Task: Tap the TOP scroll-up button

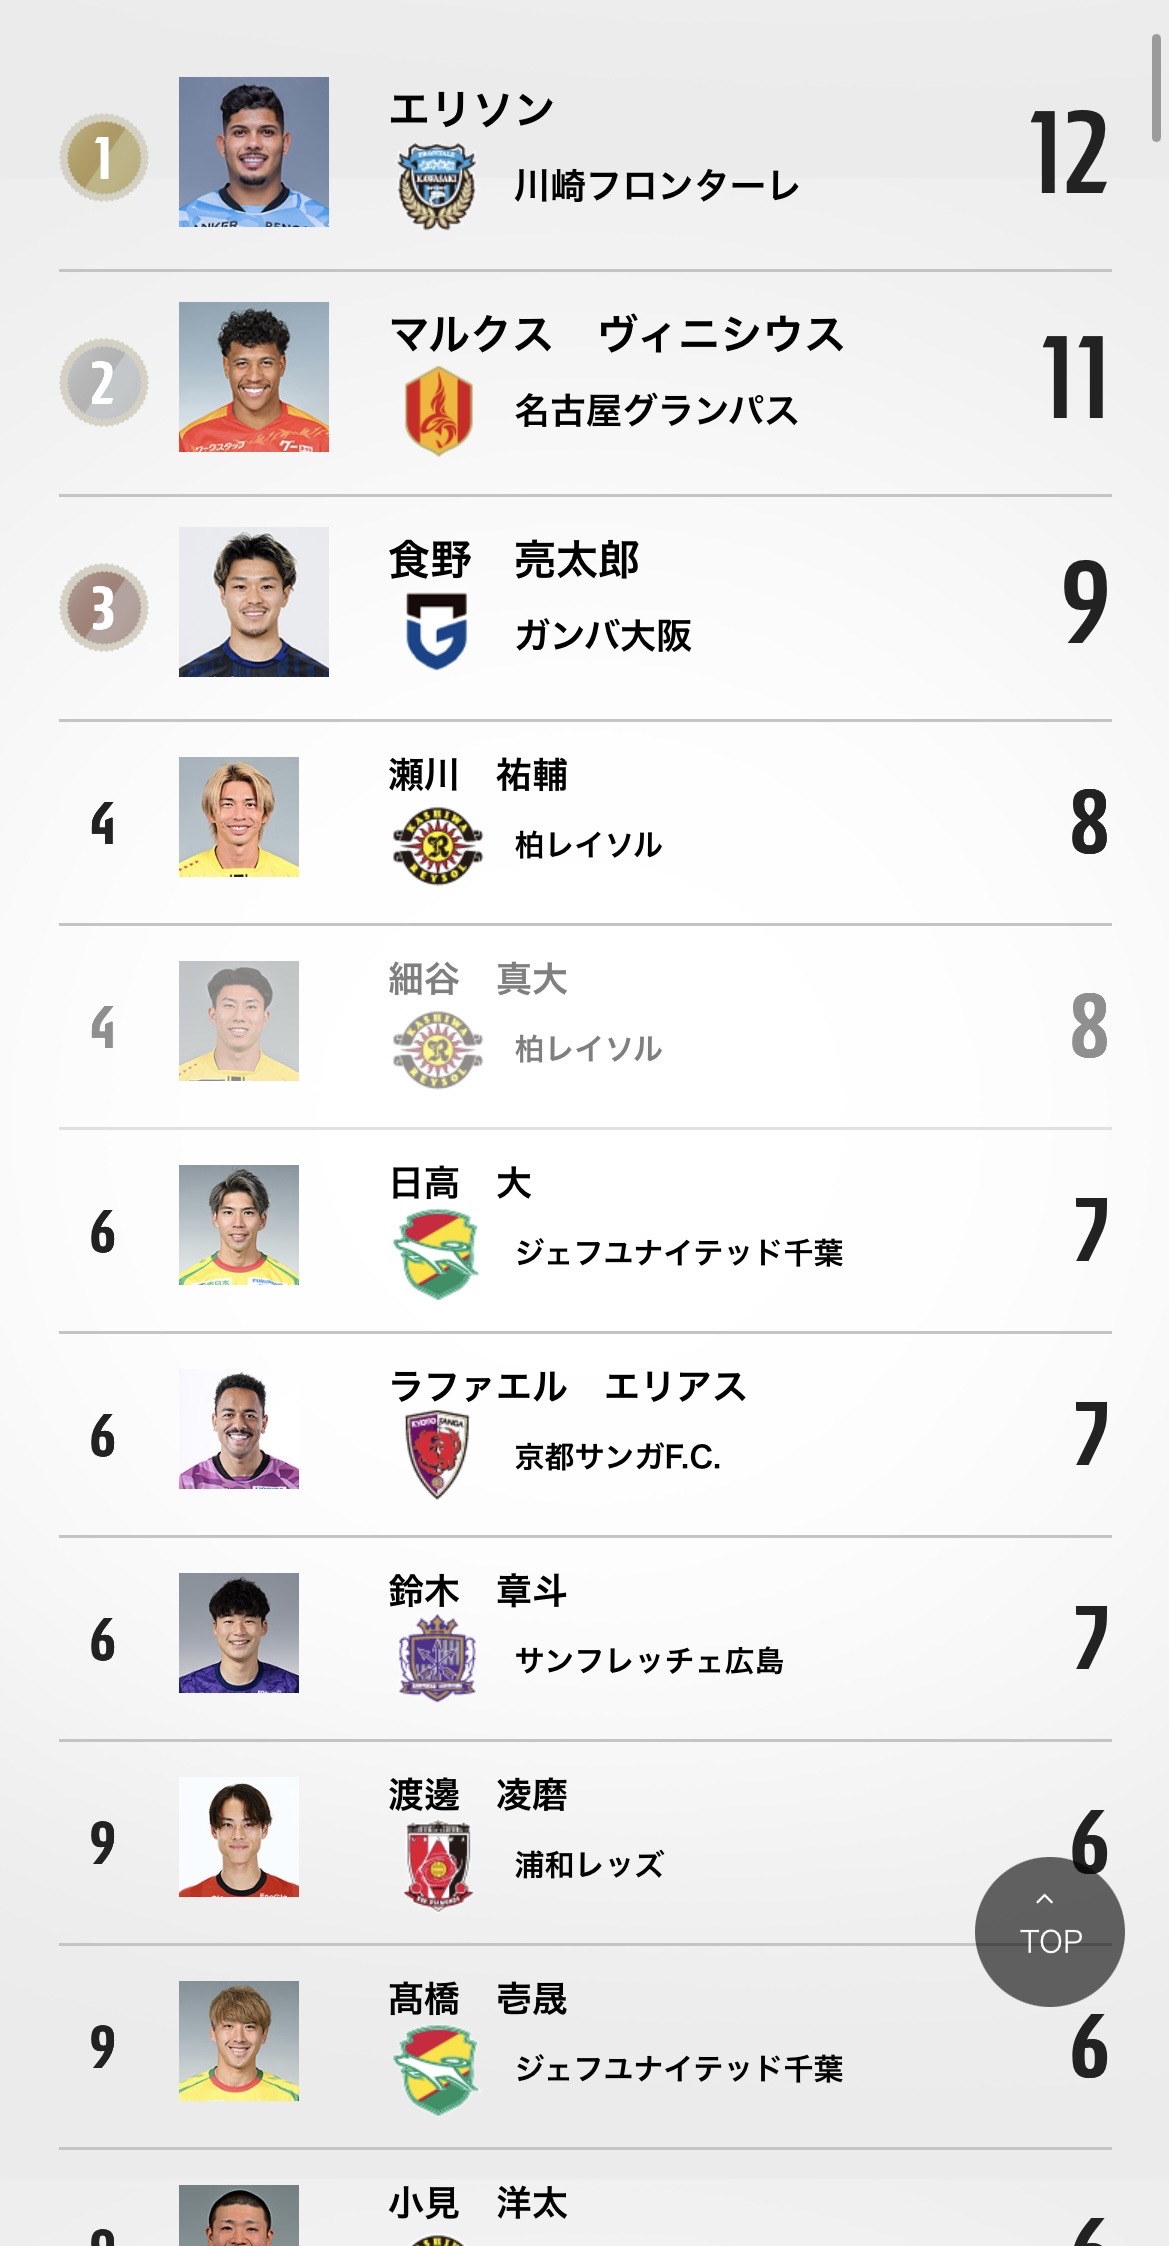Action: tap(1049, 1931)
